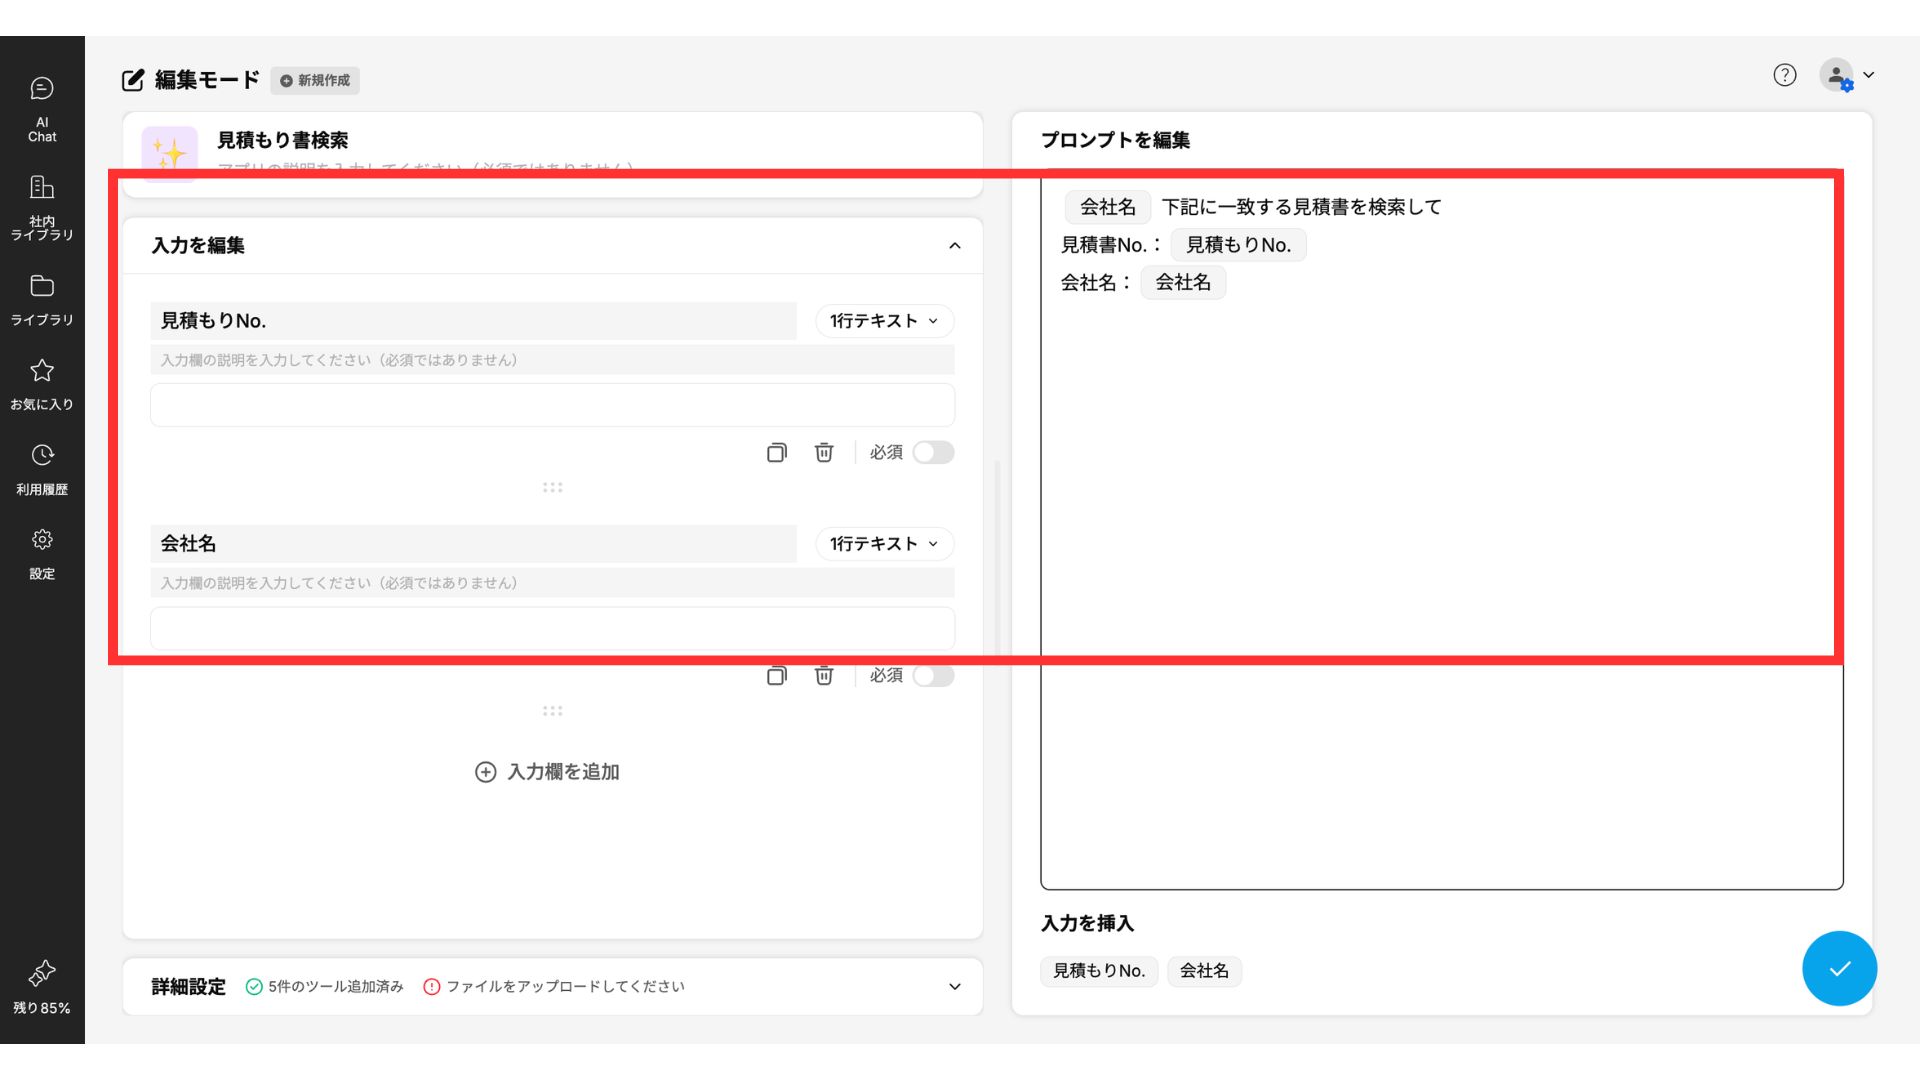
Task: Collapse the 入力を編集 section
Action: pyautogui.click(x=954, y=246)
